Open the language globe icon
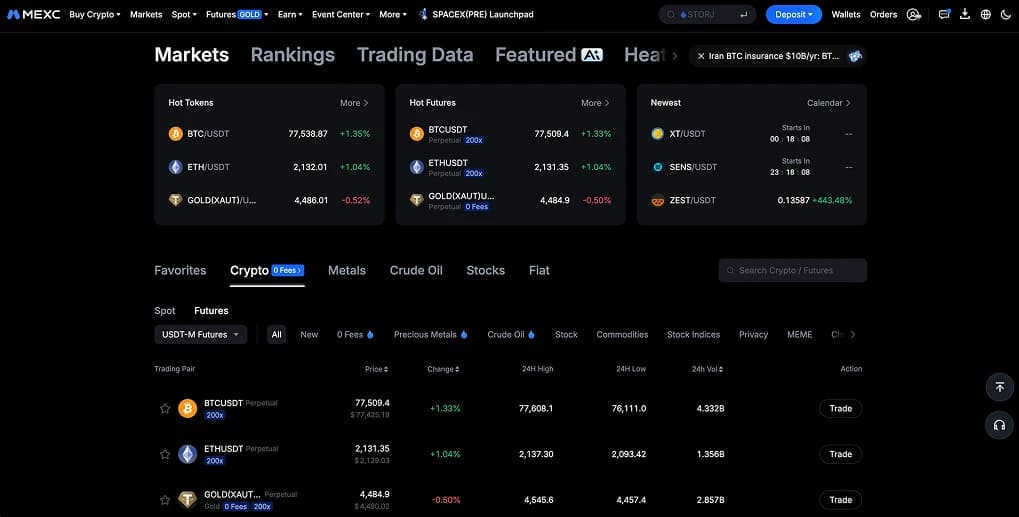This screenshot has width=1019, height=517. (986, 14)
